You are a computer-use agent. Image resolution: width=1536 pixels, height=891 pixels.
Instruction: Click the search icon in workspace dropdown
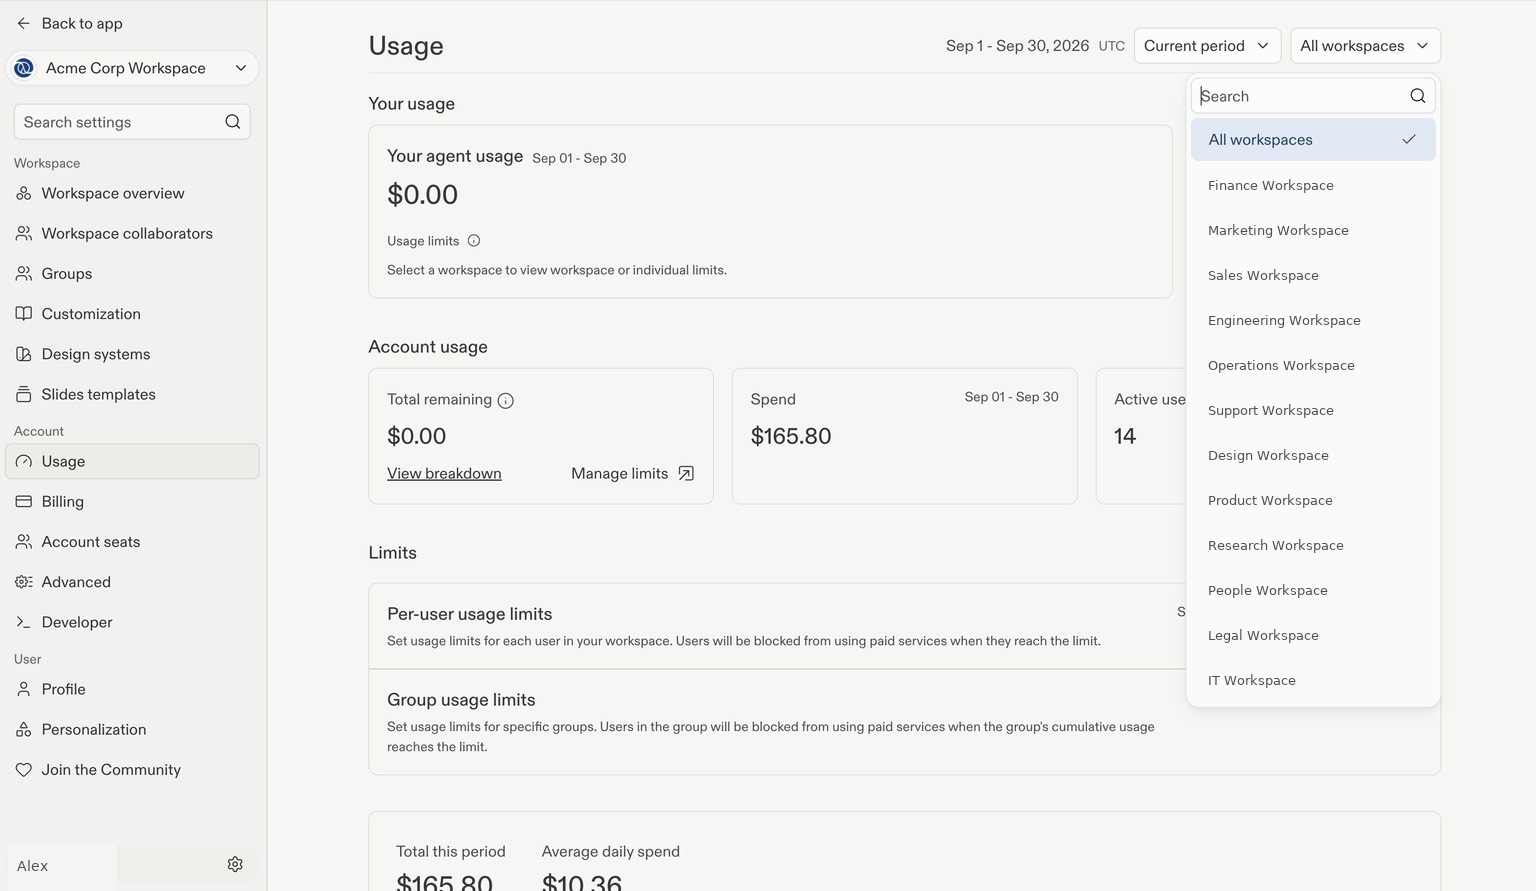tap(1417, 96)
